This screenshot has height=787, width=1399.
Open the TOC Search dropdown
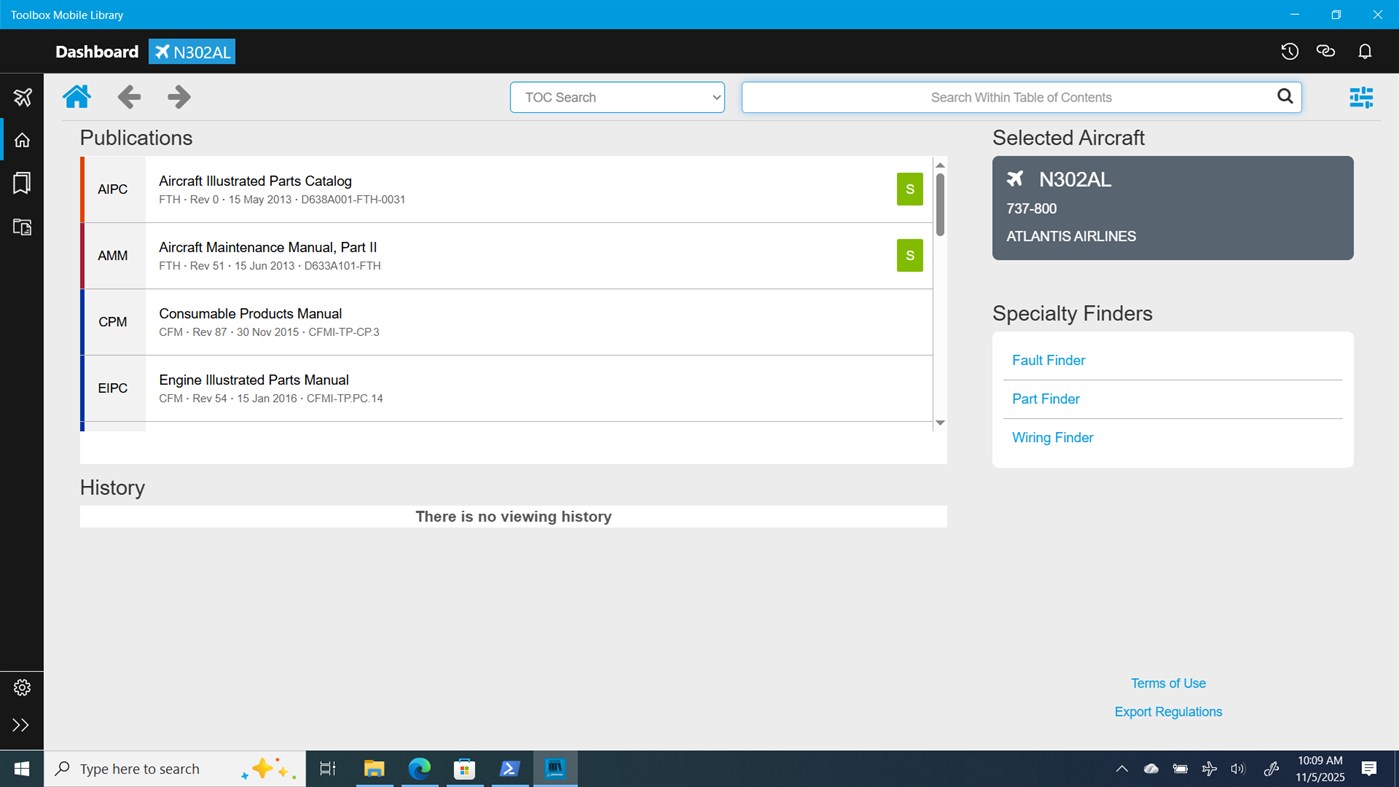click(616, 97)
